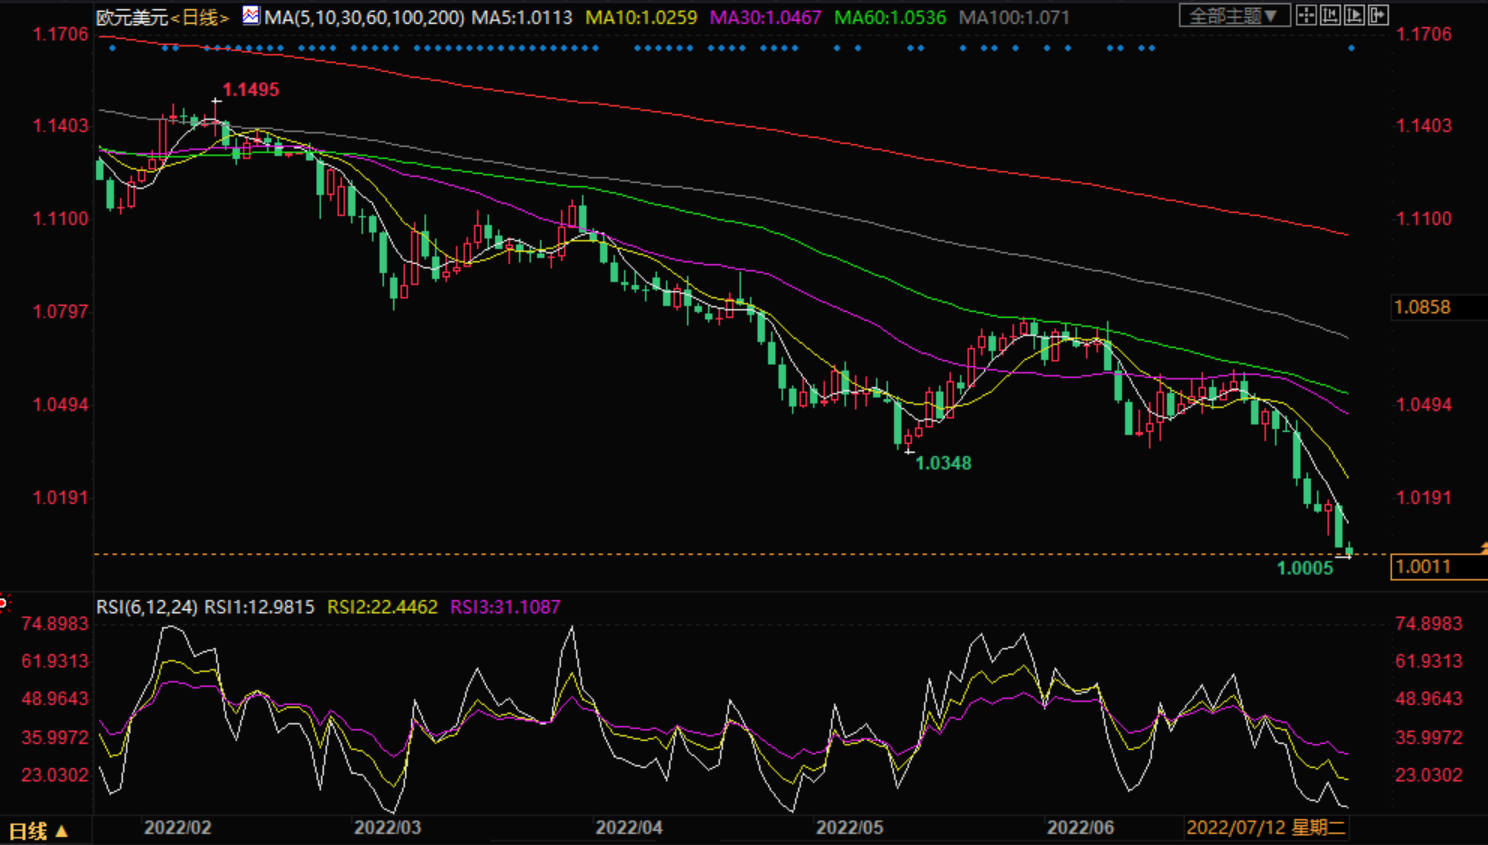Click the jump-to-start chart icon

1330,15
